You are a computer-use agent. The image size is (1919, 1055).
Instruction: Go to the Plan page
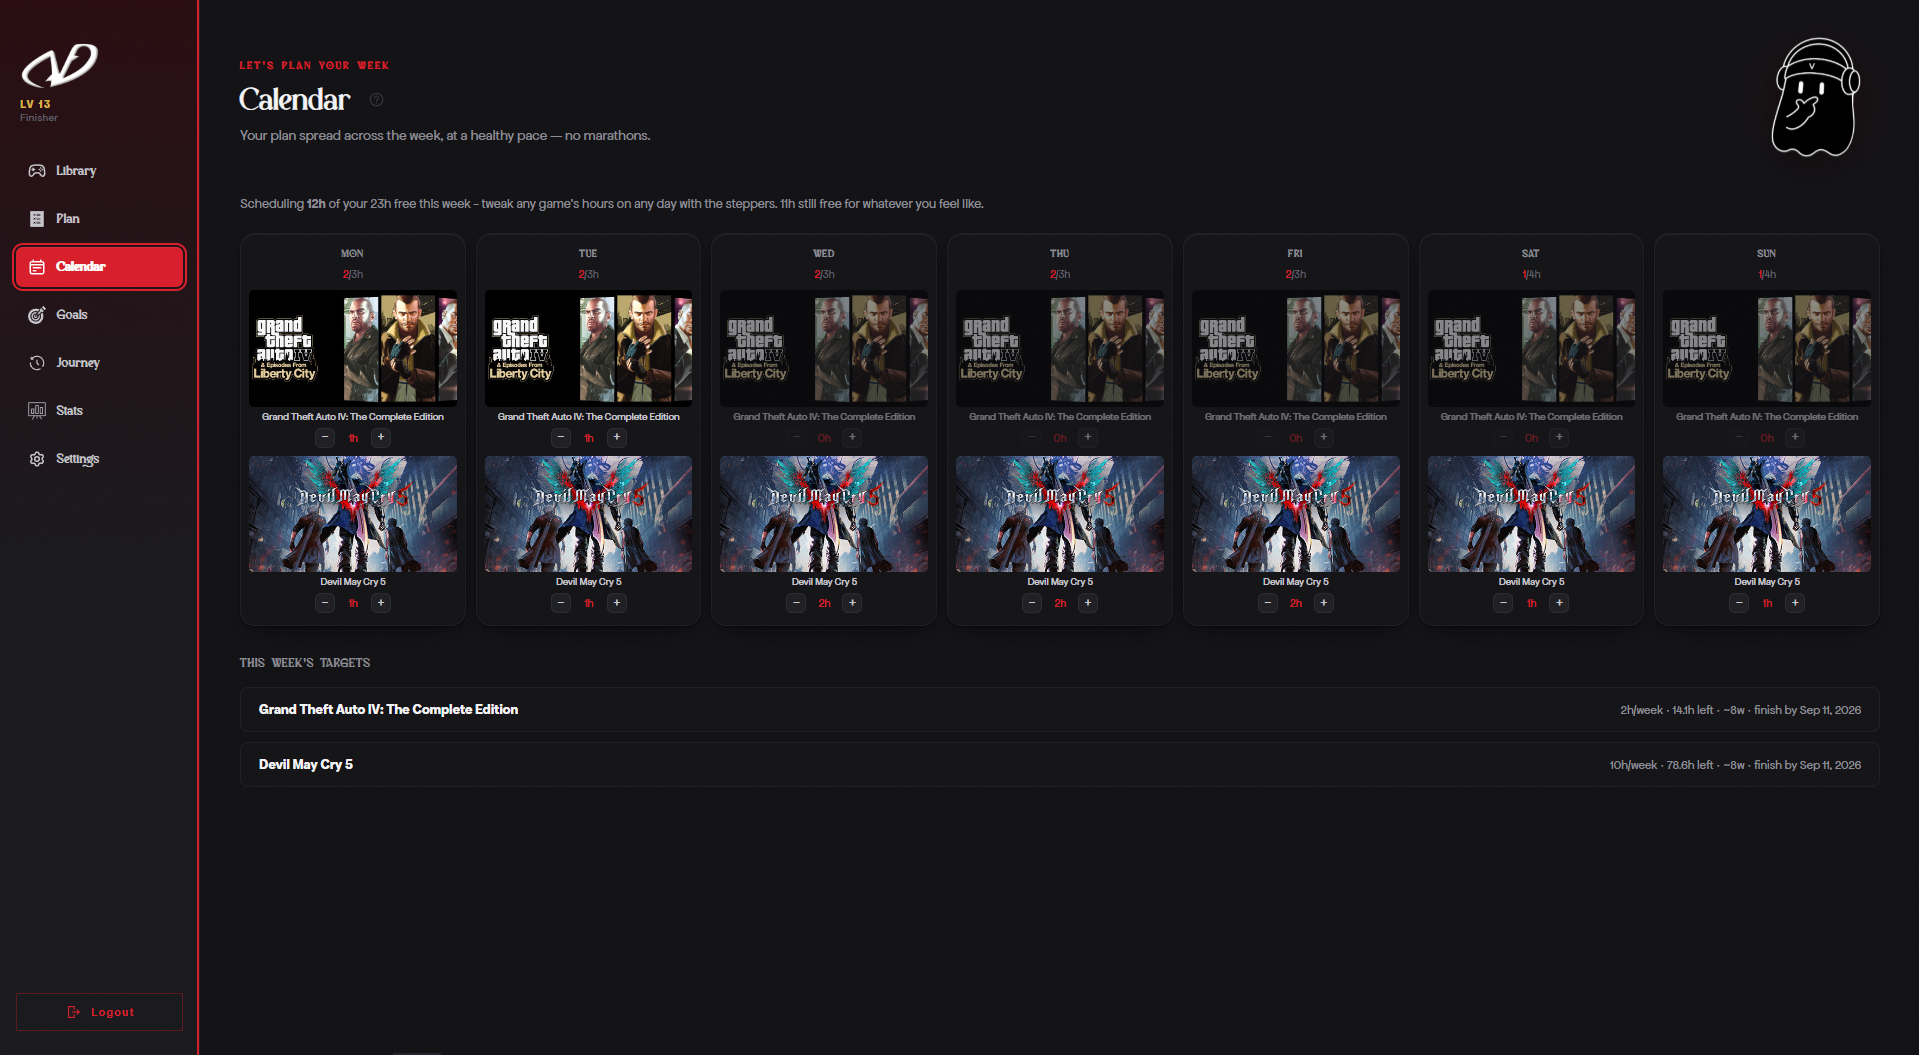99,219
